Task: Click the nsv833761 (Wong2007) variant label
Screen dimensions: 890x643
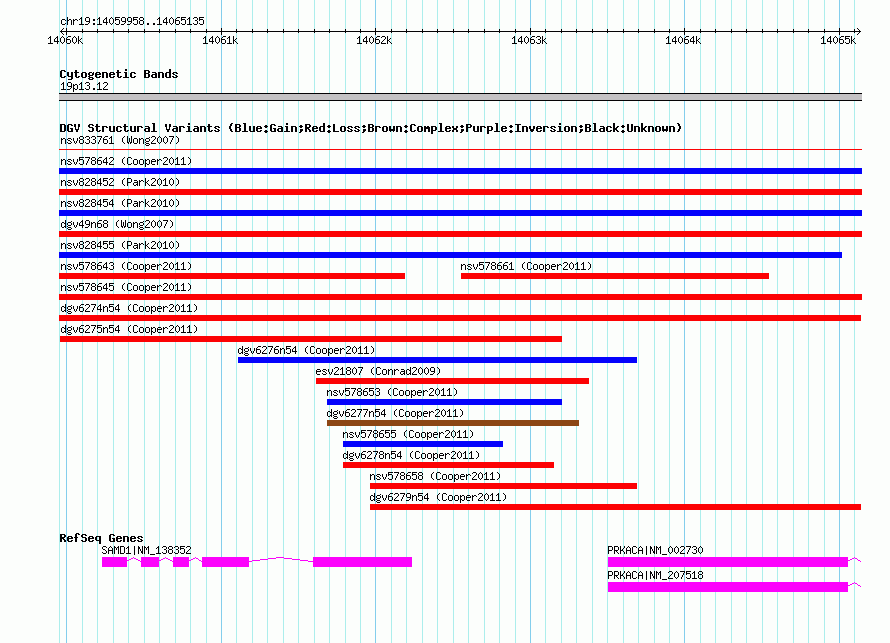Action: pos(120,140)
